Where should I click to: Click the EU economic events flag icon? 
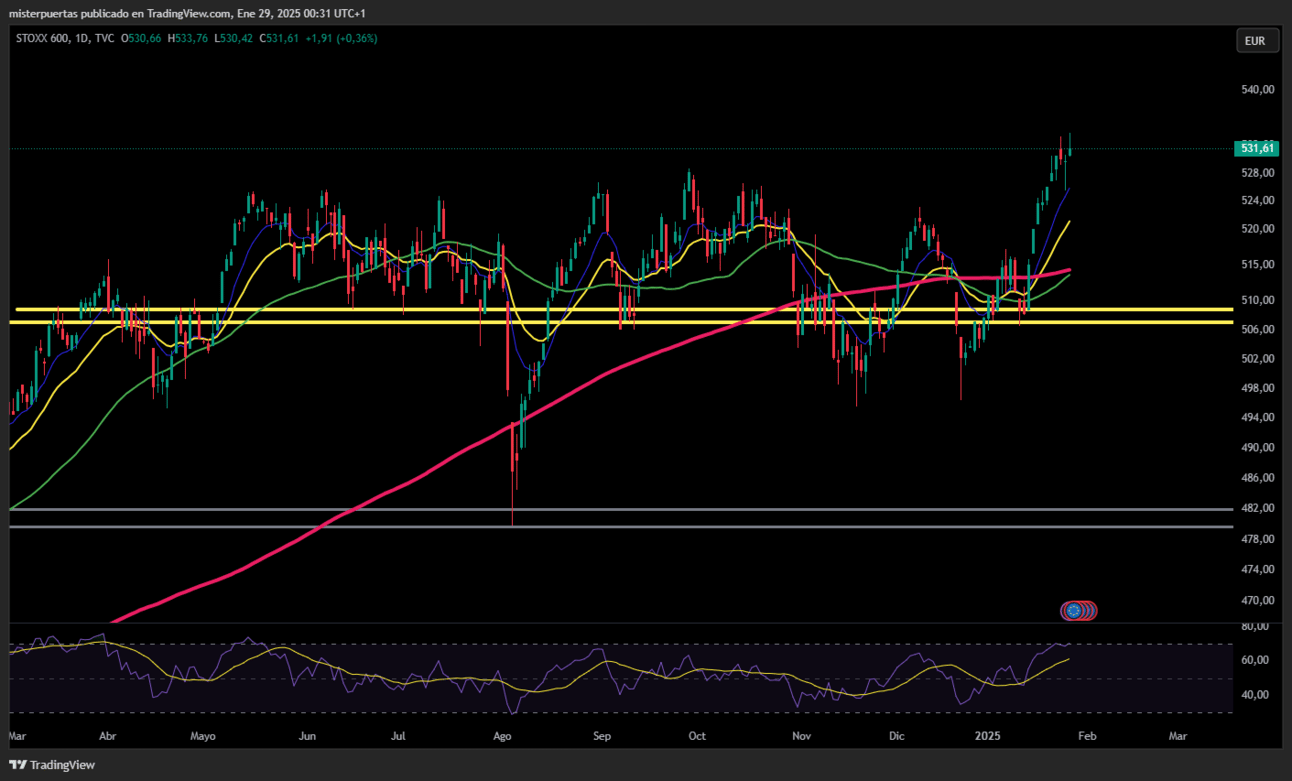(1074, 610)
